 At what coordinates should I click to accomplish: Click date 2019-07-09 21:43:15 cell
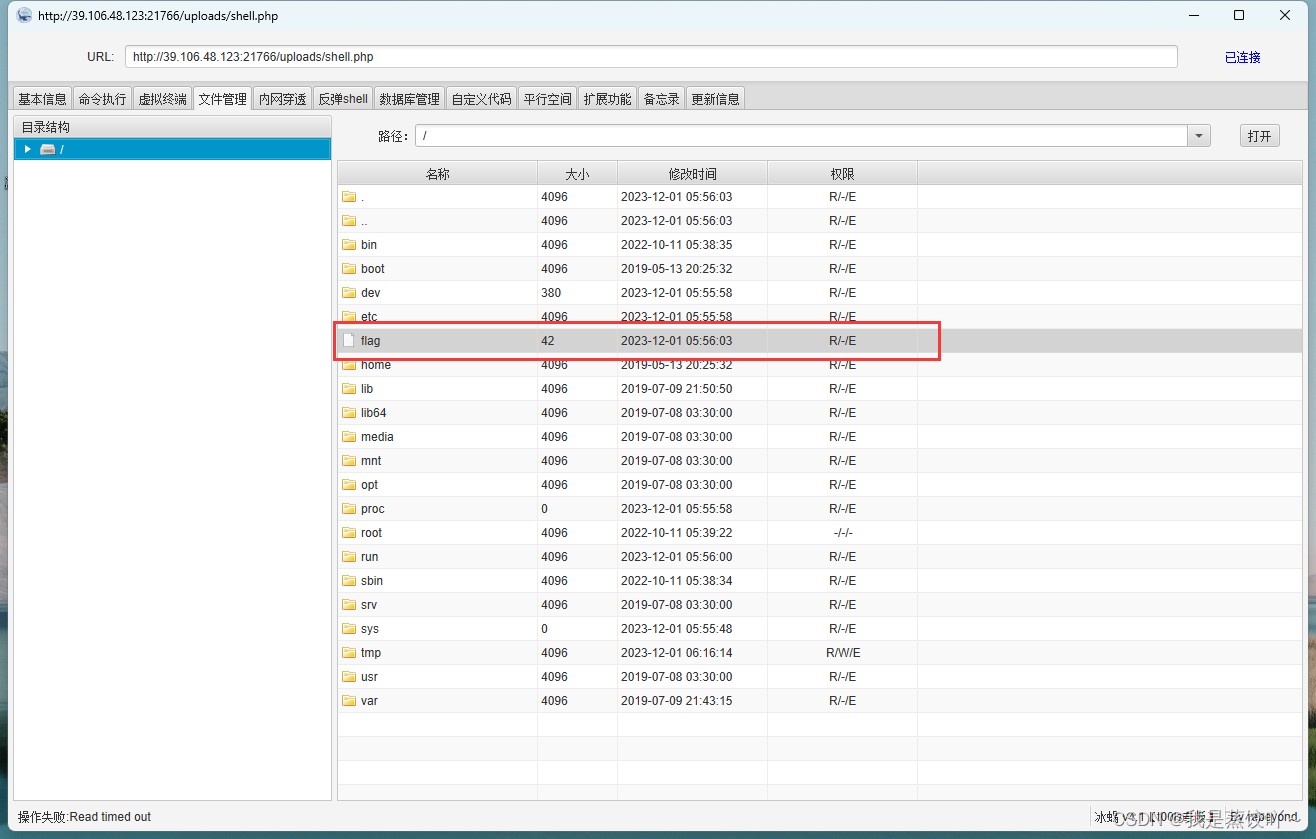(x=676, y=701)
